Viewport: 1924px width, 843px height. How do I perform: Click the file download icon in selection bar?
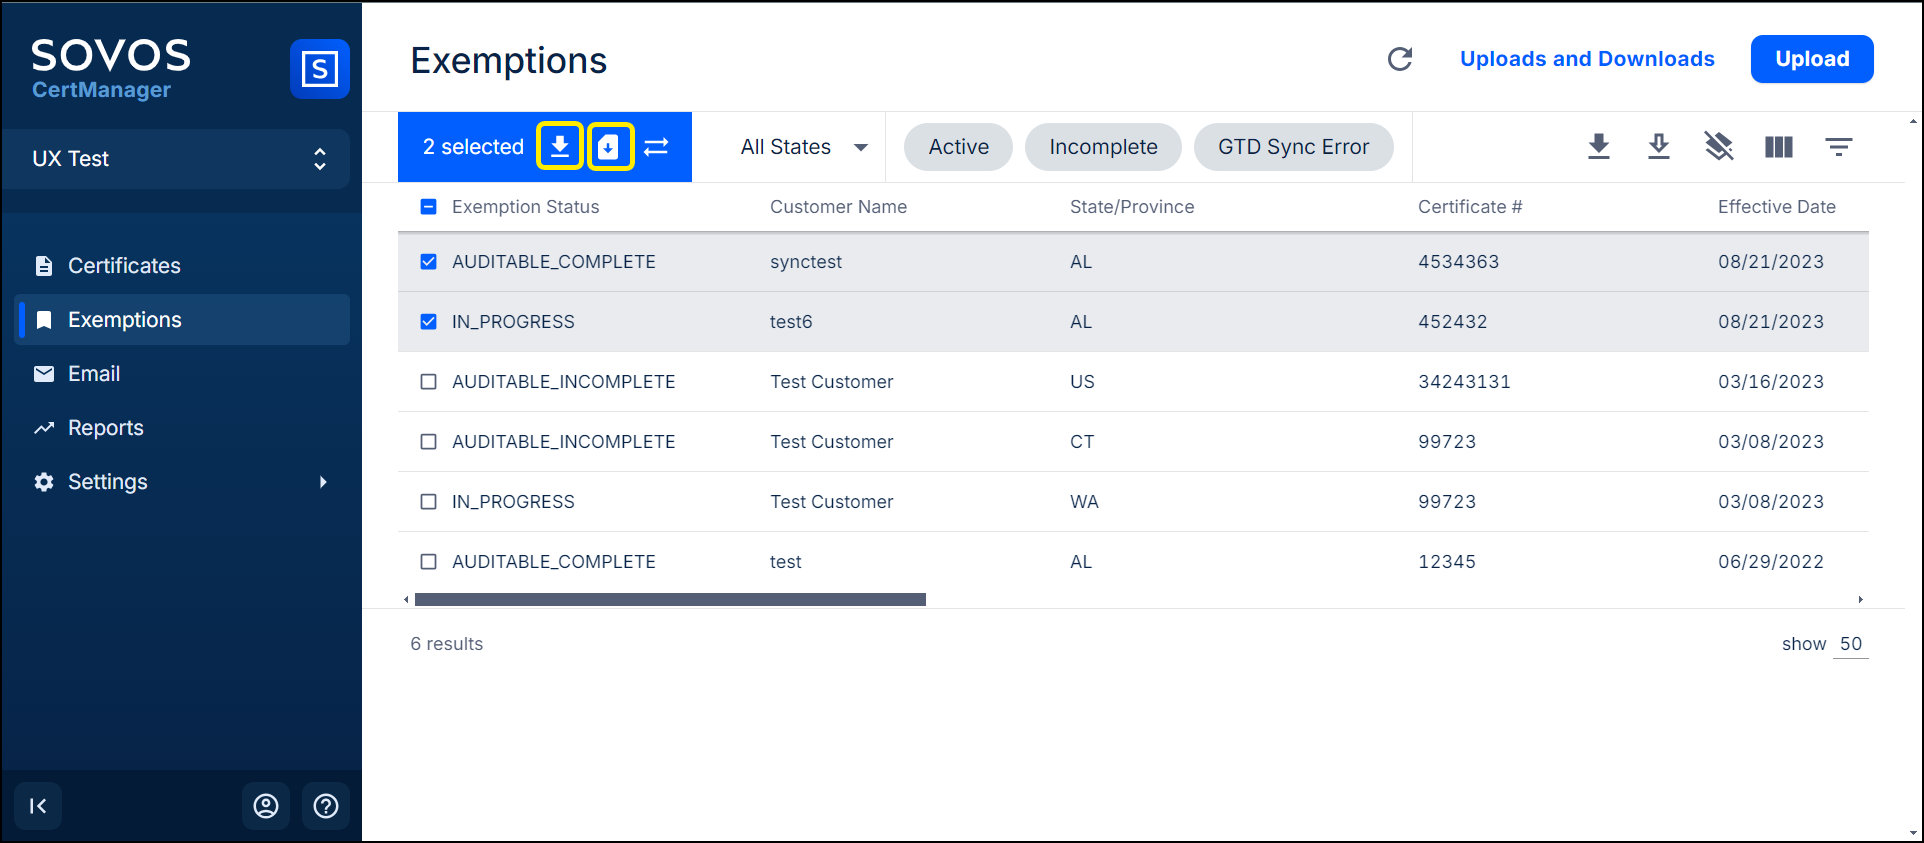[x=609, y=147]
